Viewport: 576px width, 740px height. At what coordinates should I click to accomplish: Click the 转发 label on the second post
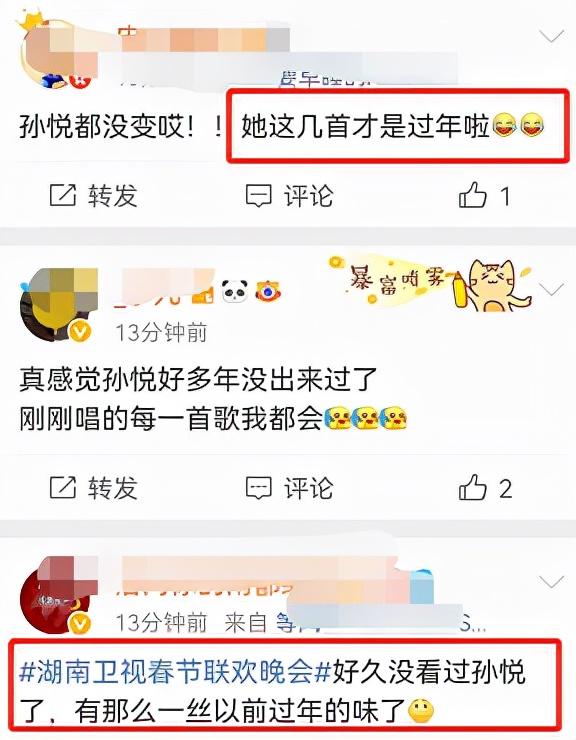click(113, 488)
